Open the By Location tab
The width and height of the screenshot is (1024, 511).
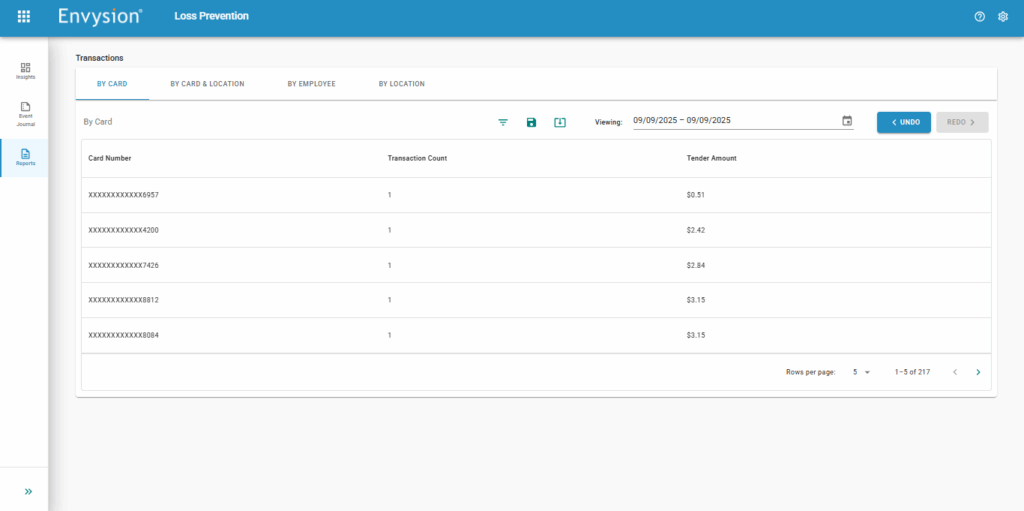[401, 84]
